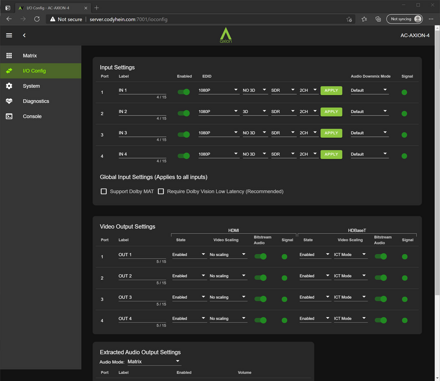The height and width of the screenshot is (381, 440).
Task: Click the Diagnostics heart icon
Action: [9, 101]
